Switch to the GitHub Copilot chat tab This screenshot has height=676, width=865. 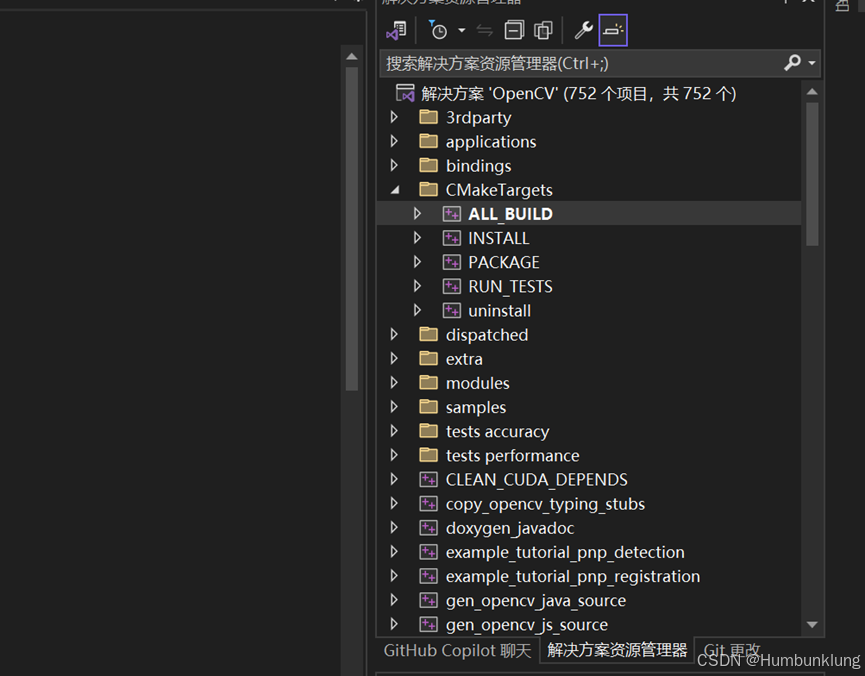pos(457,650)
